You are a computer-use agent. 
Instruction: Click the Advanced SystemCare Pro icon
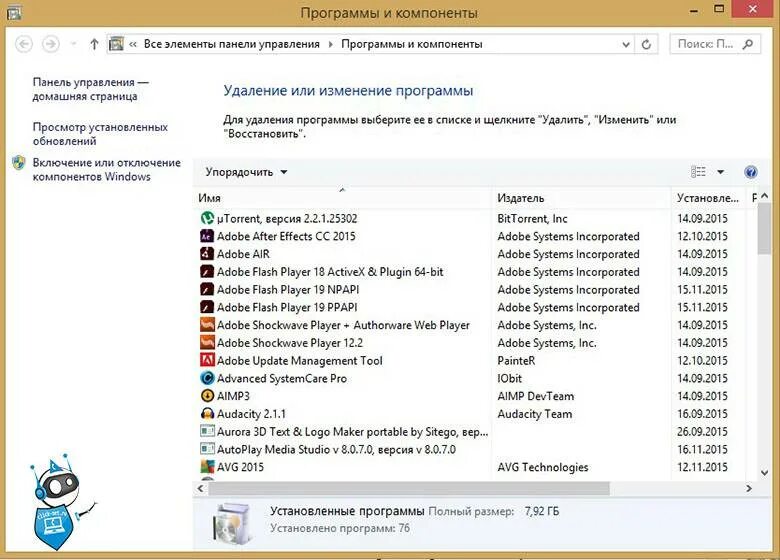207,378
